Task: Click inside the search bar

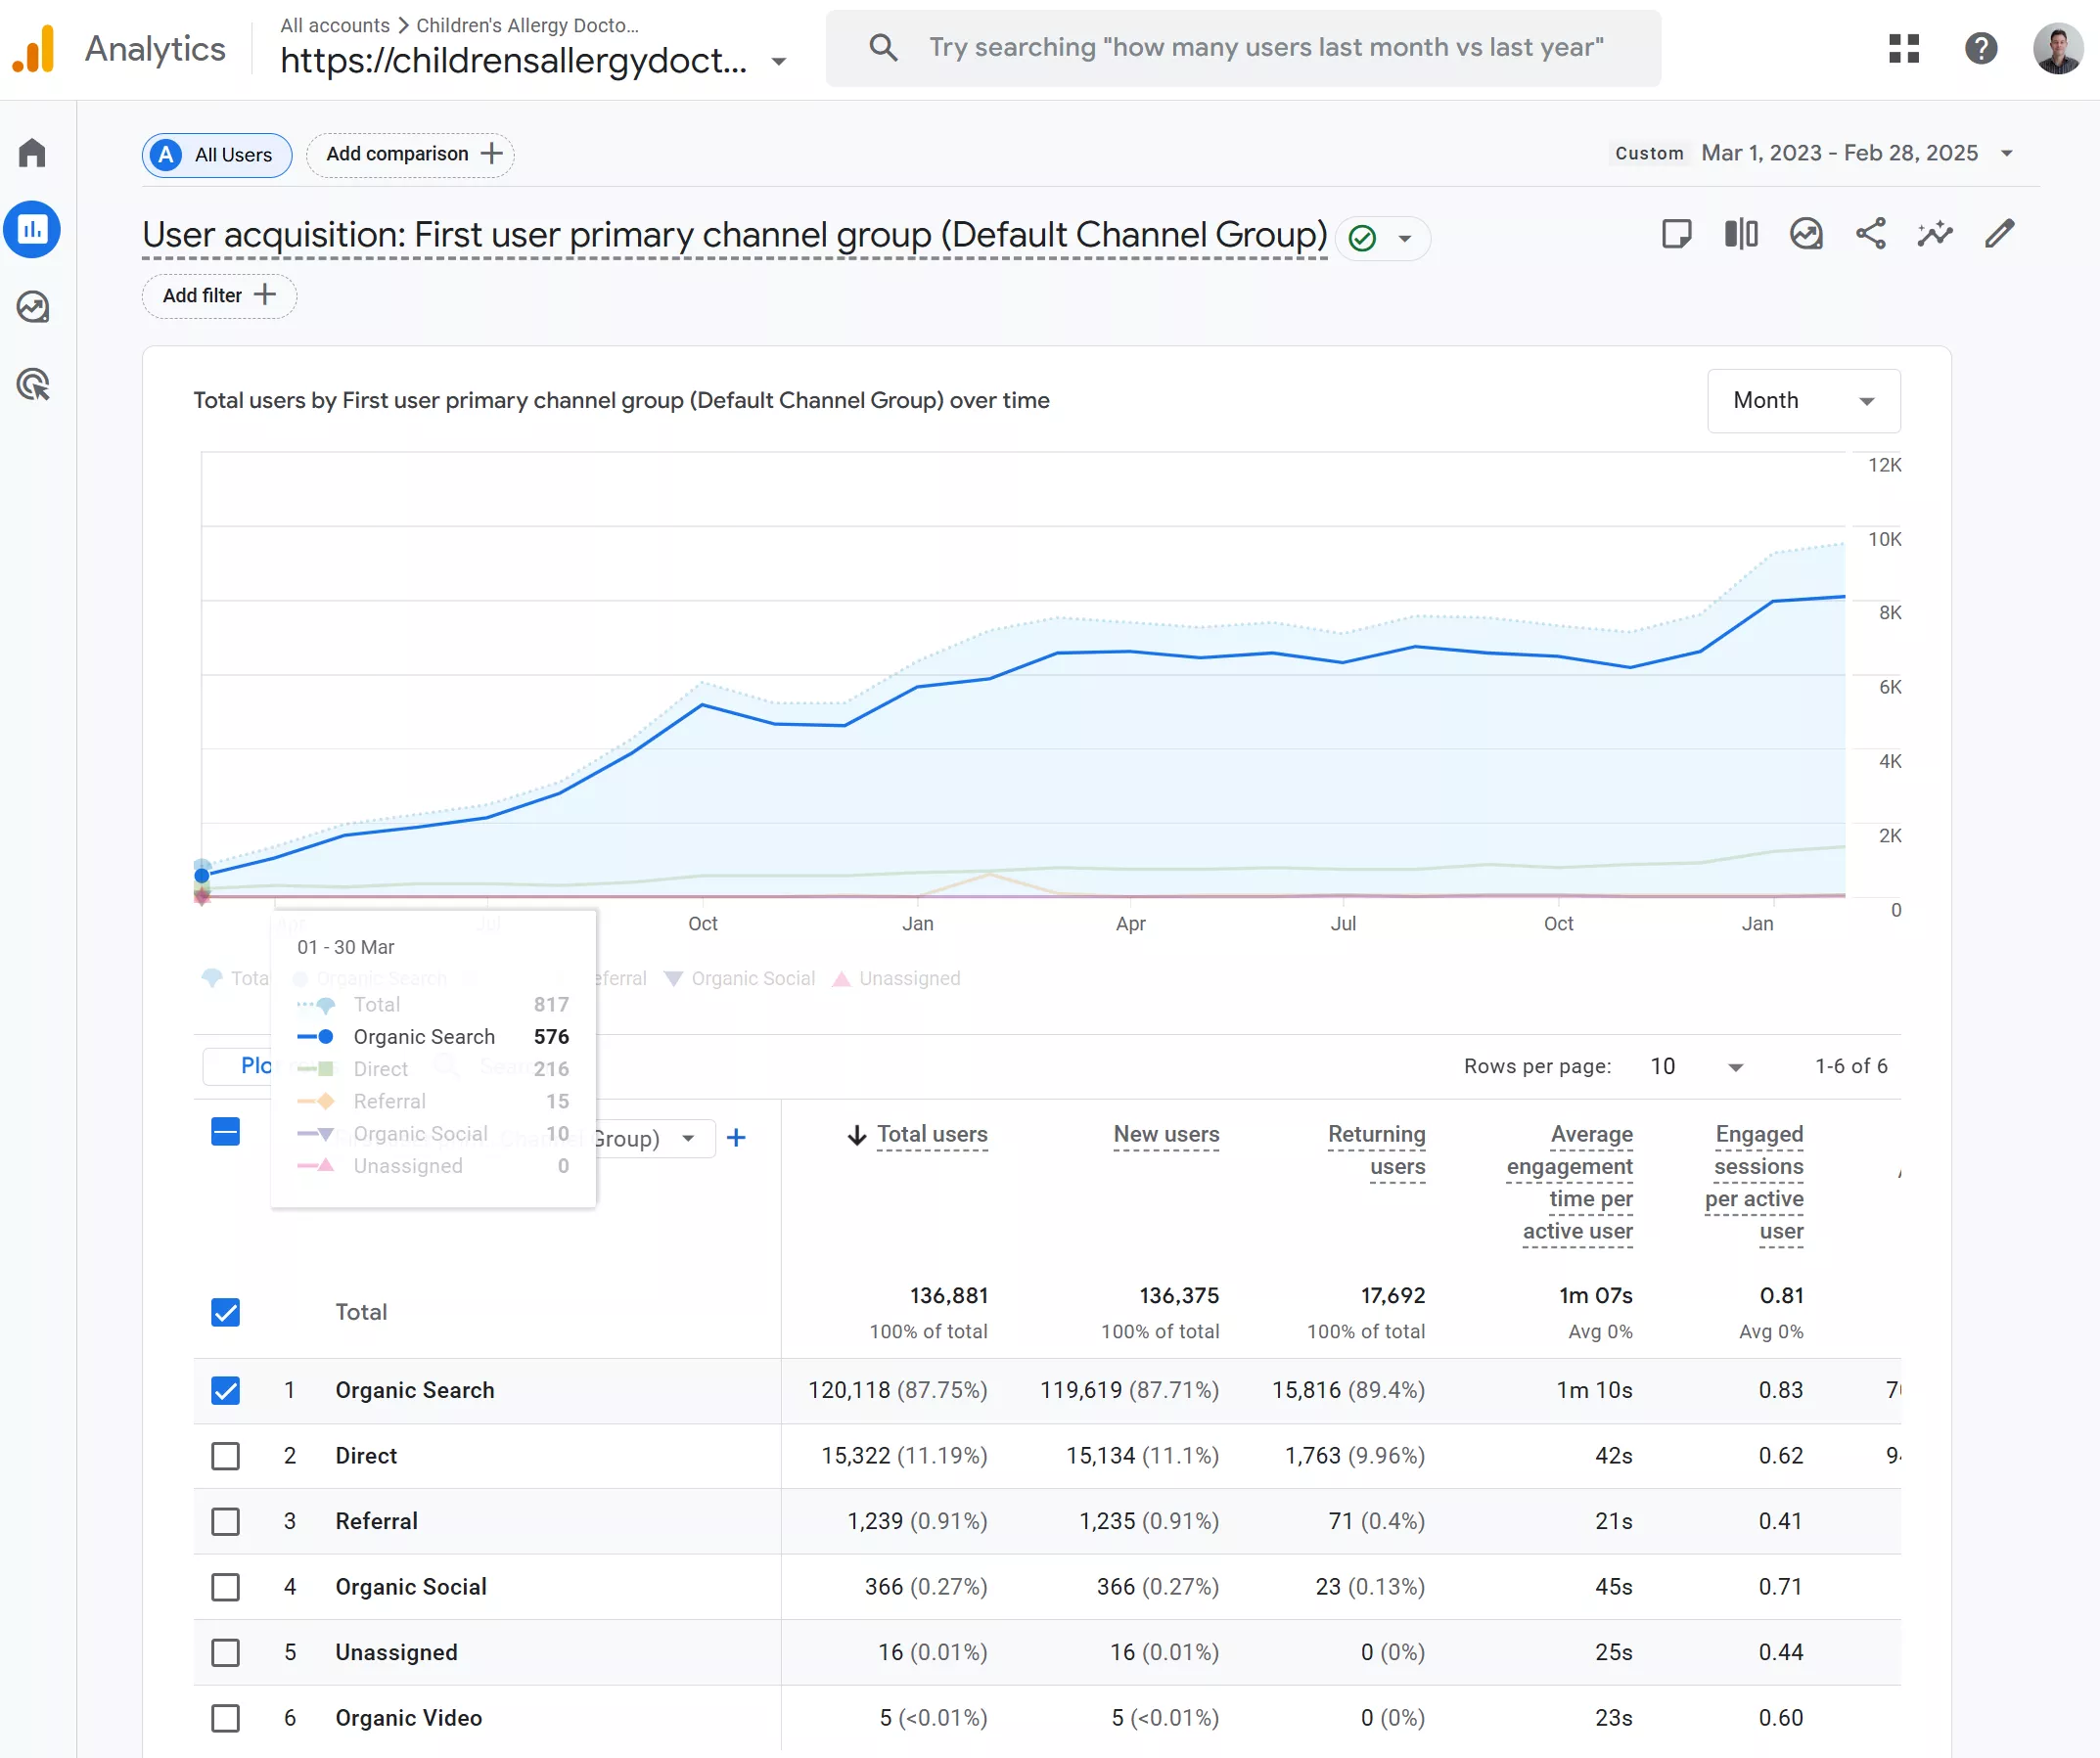Action: click(1240, 47)
